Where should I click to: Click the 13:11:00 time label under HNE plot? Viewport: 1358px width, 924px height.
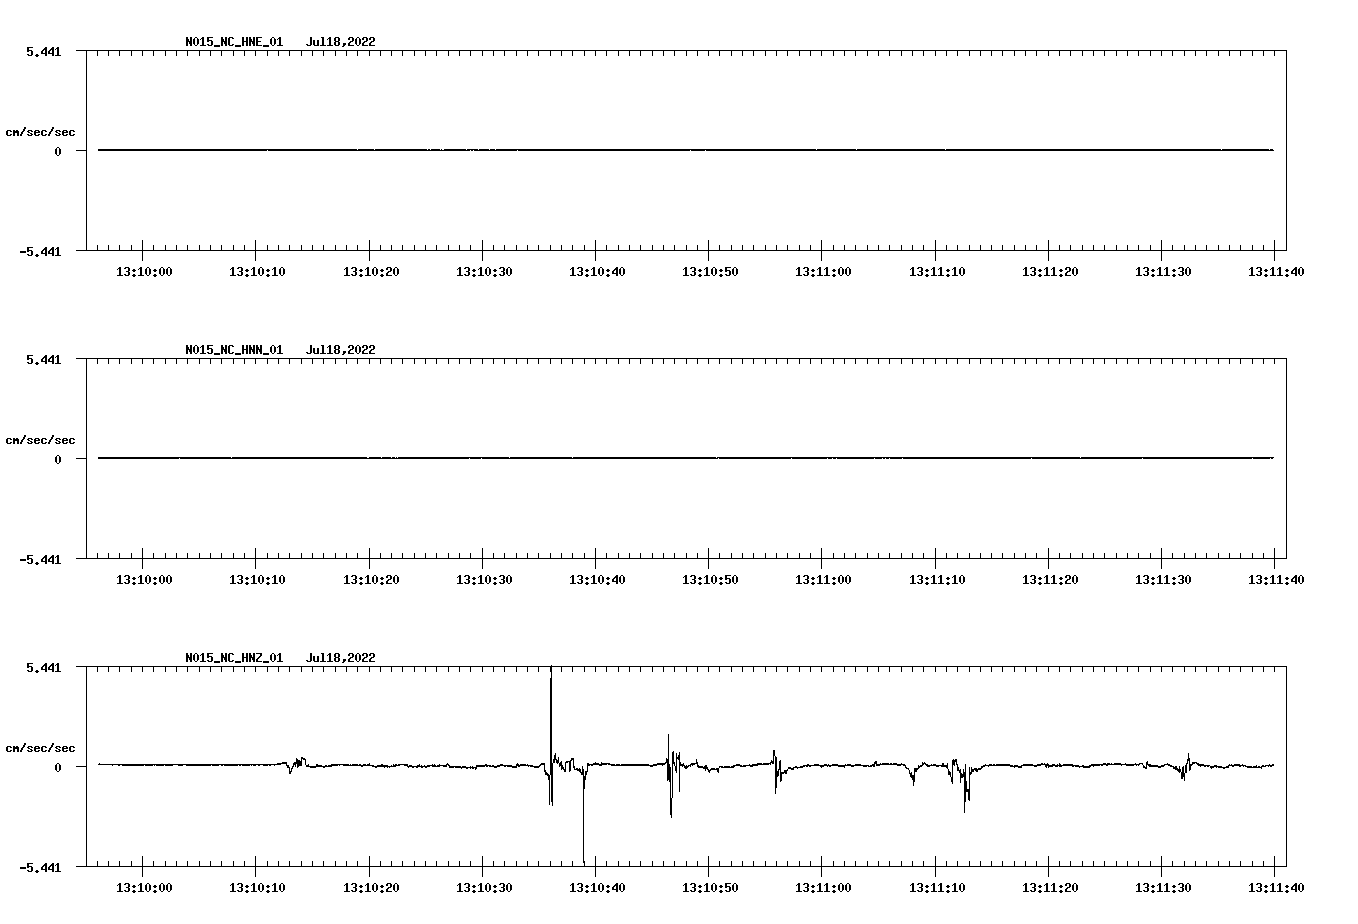click(823, 271)
